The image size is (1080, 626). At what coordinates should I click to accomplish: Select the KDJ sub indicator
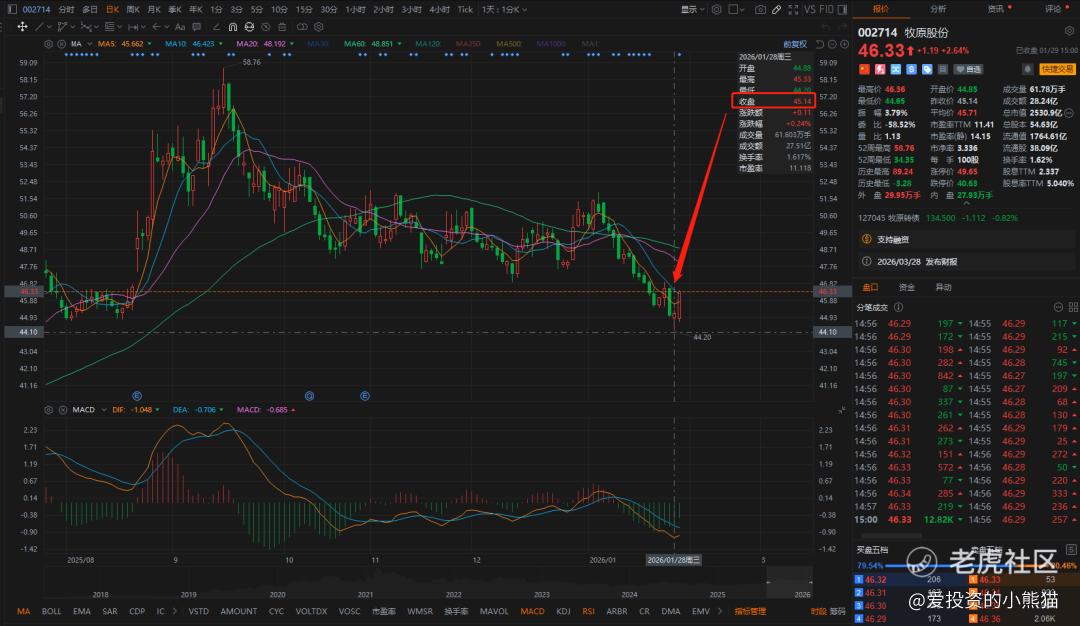(x=563, y=612)
